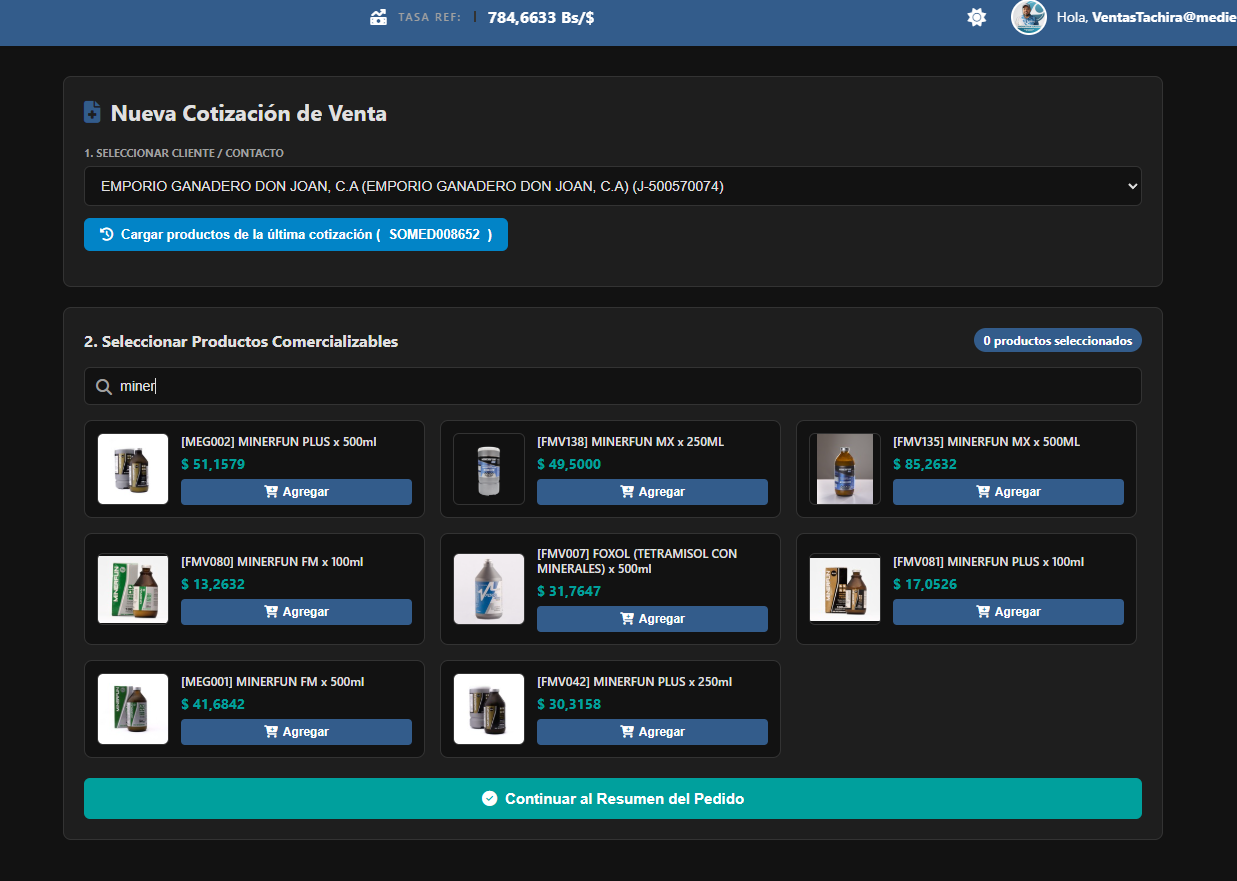The image size is (1237, 881).
Task: Add MEG002 MINERFUN PLUS x 500ml
Action: pos(296,492)
